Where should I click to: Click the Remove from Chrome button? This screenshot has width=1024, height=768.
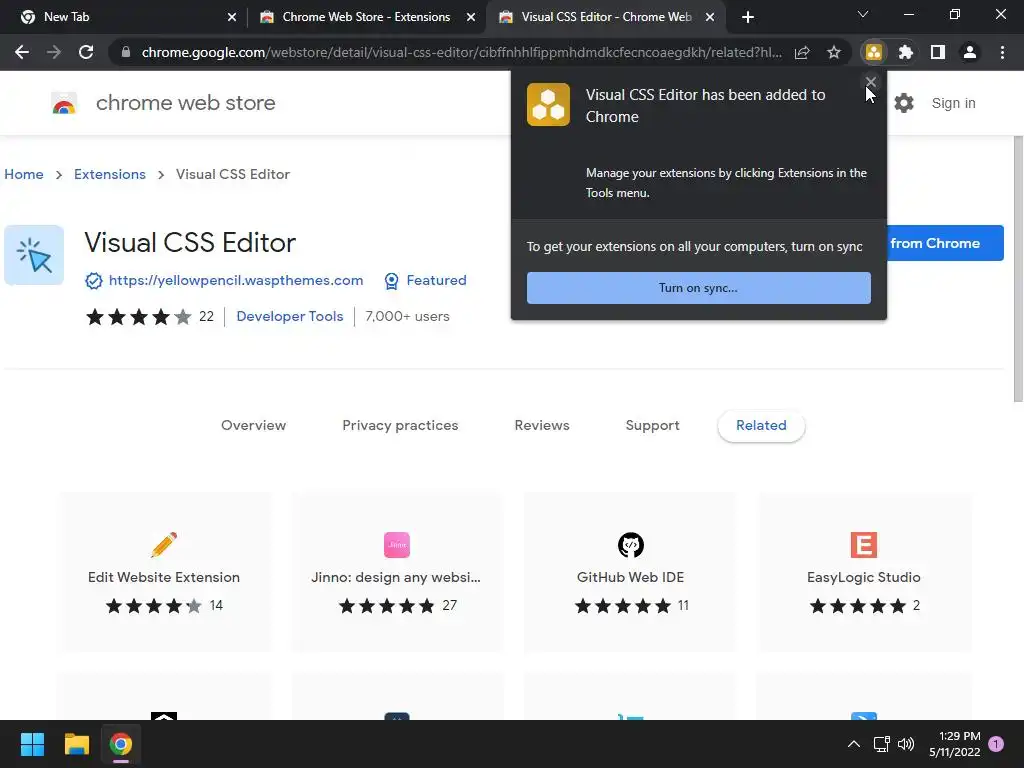tap(945, 243)
